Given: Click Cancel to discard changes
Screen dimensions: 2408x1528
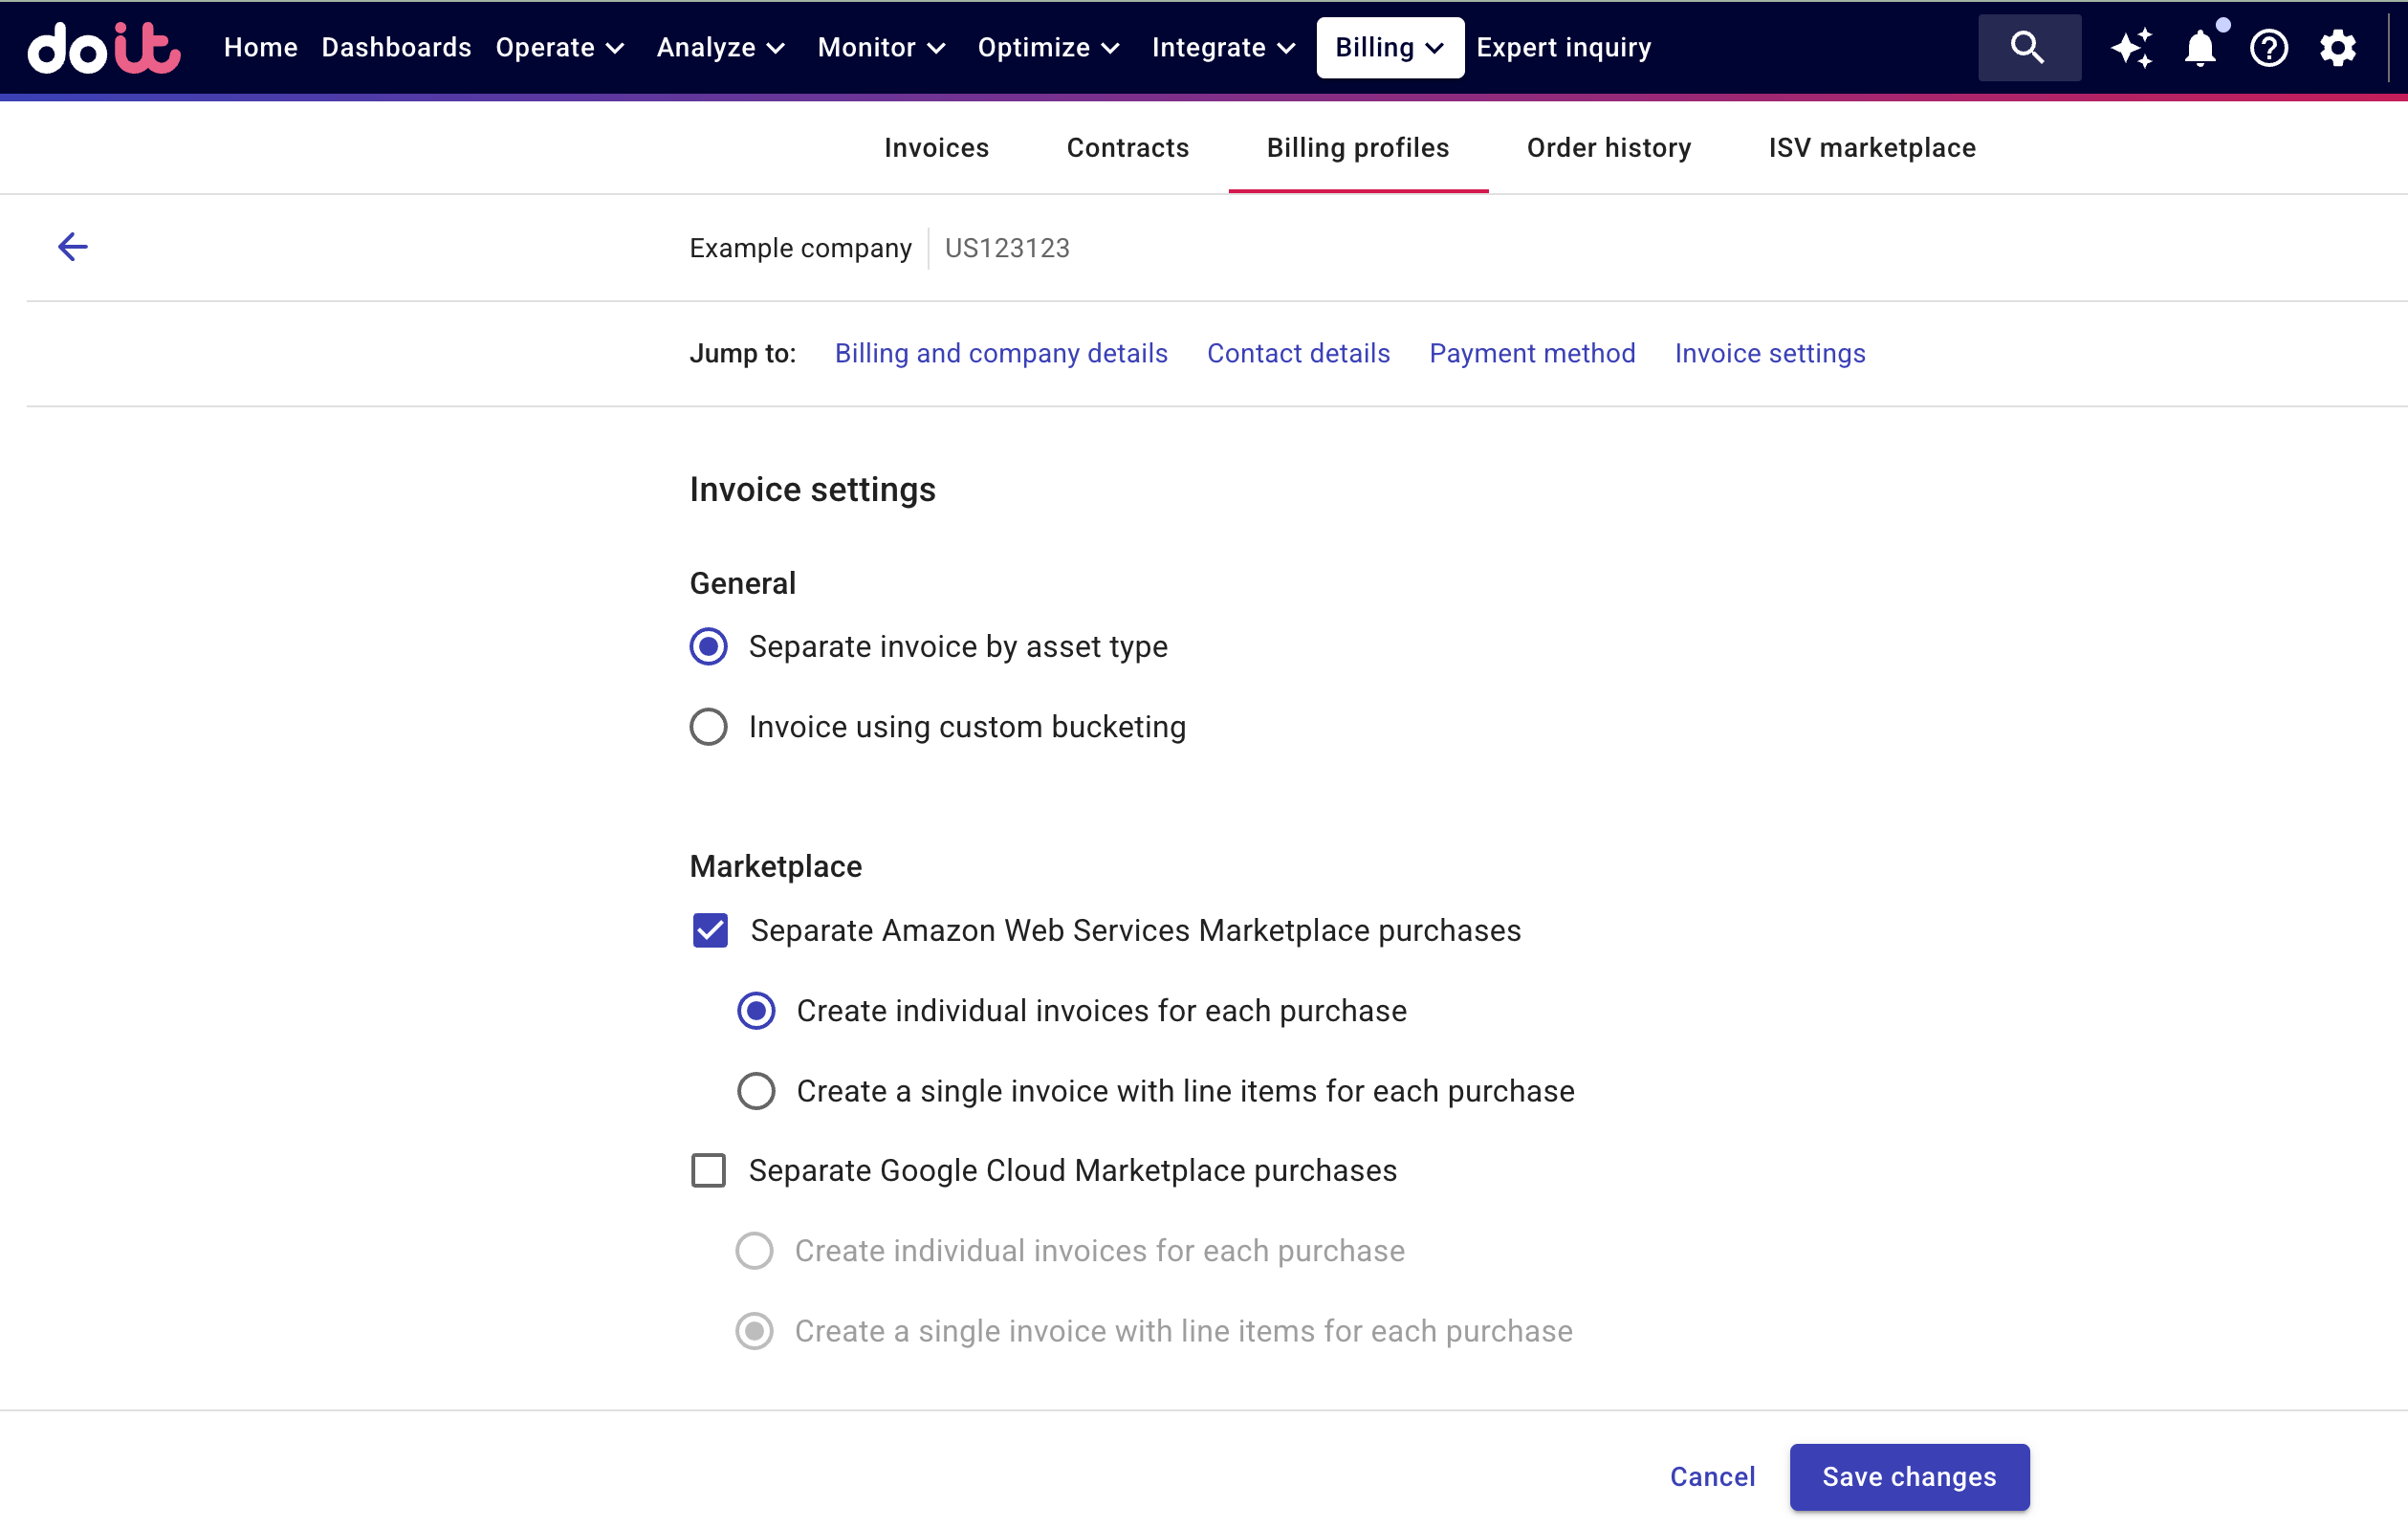Looking at the screenshot, I should (1712, 1476).
